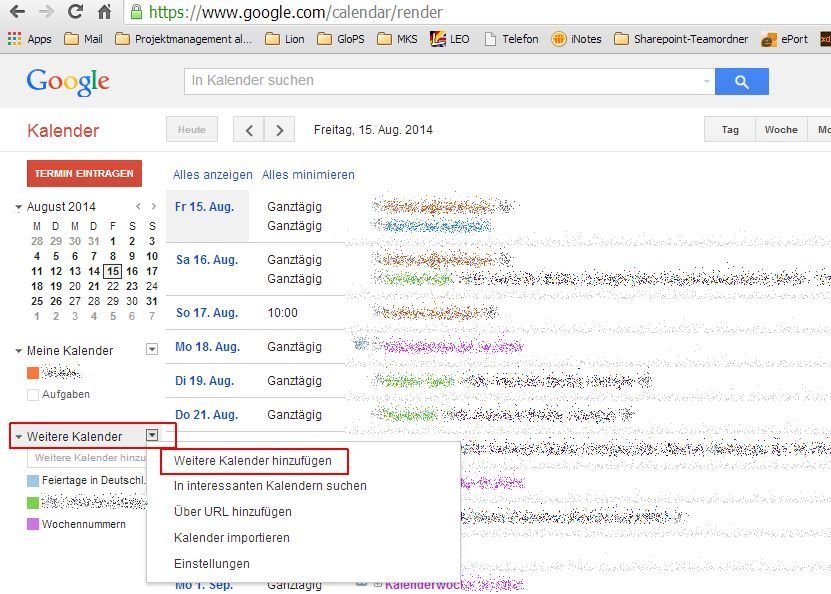
Task: Toggle the purple Wochennummern calendar swatch
Action: [x=33, y=524]
